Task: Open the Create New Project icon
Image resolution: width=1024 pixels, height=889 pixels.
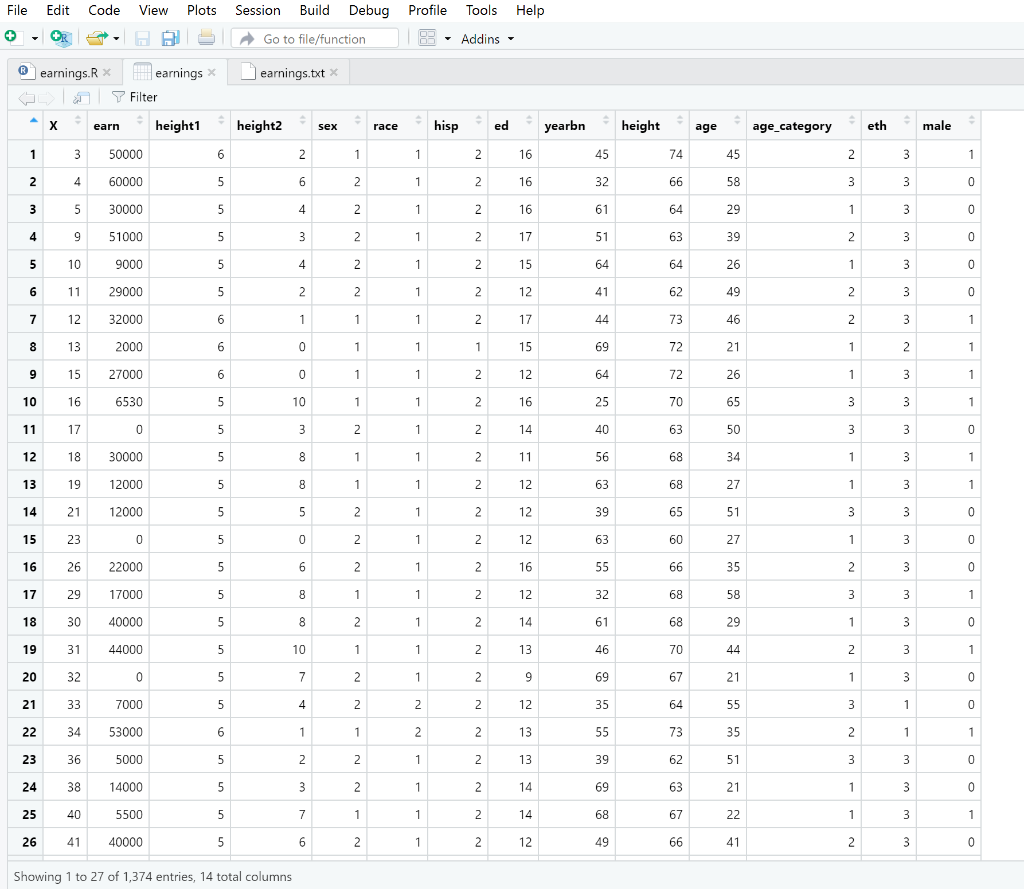Action: pos(59,38)
